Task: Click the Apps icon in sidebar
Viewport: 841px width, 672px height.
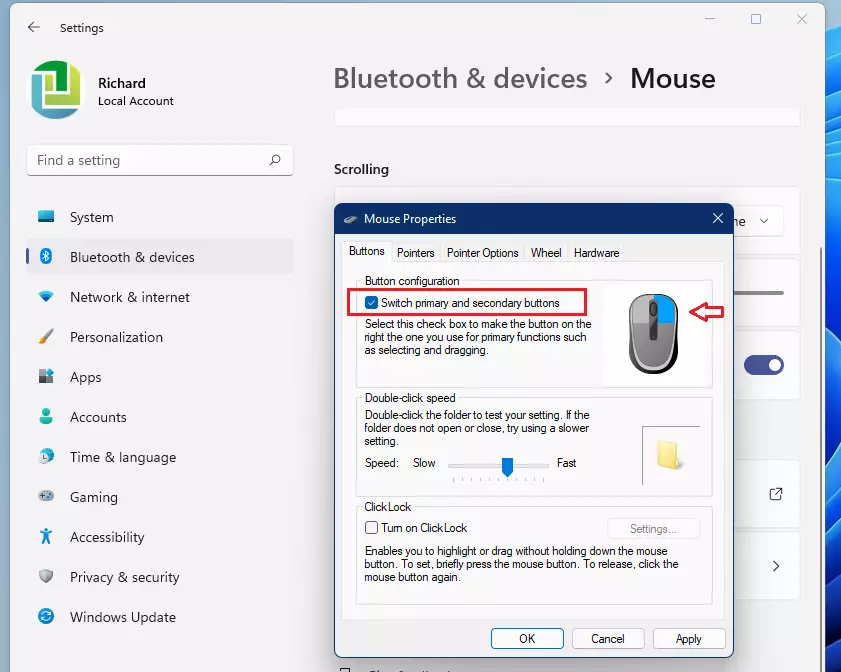Action: pyautogui.click(x=46, y=376)
